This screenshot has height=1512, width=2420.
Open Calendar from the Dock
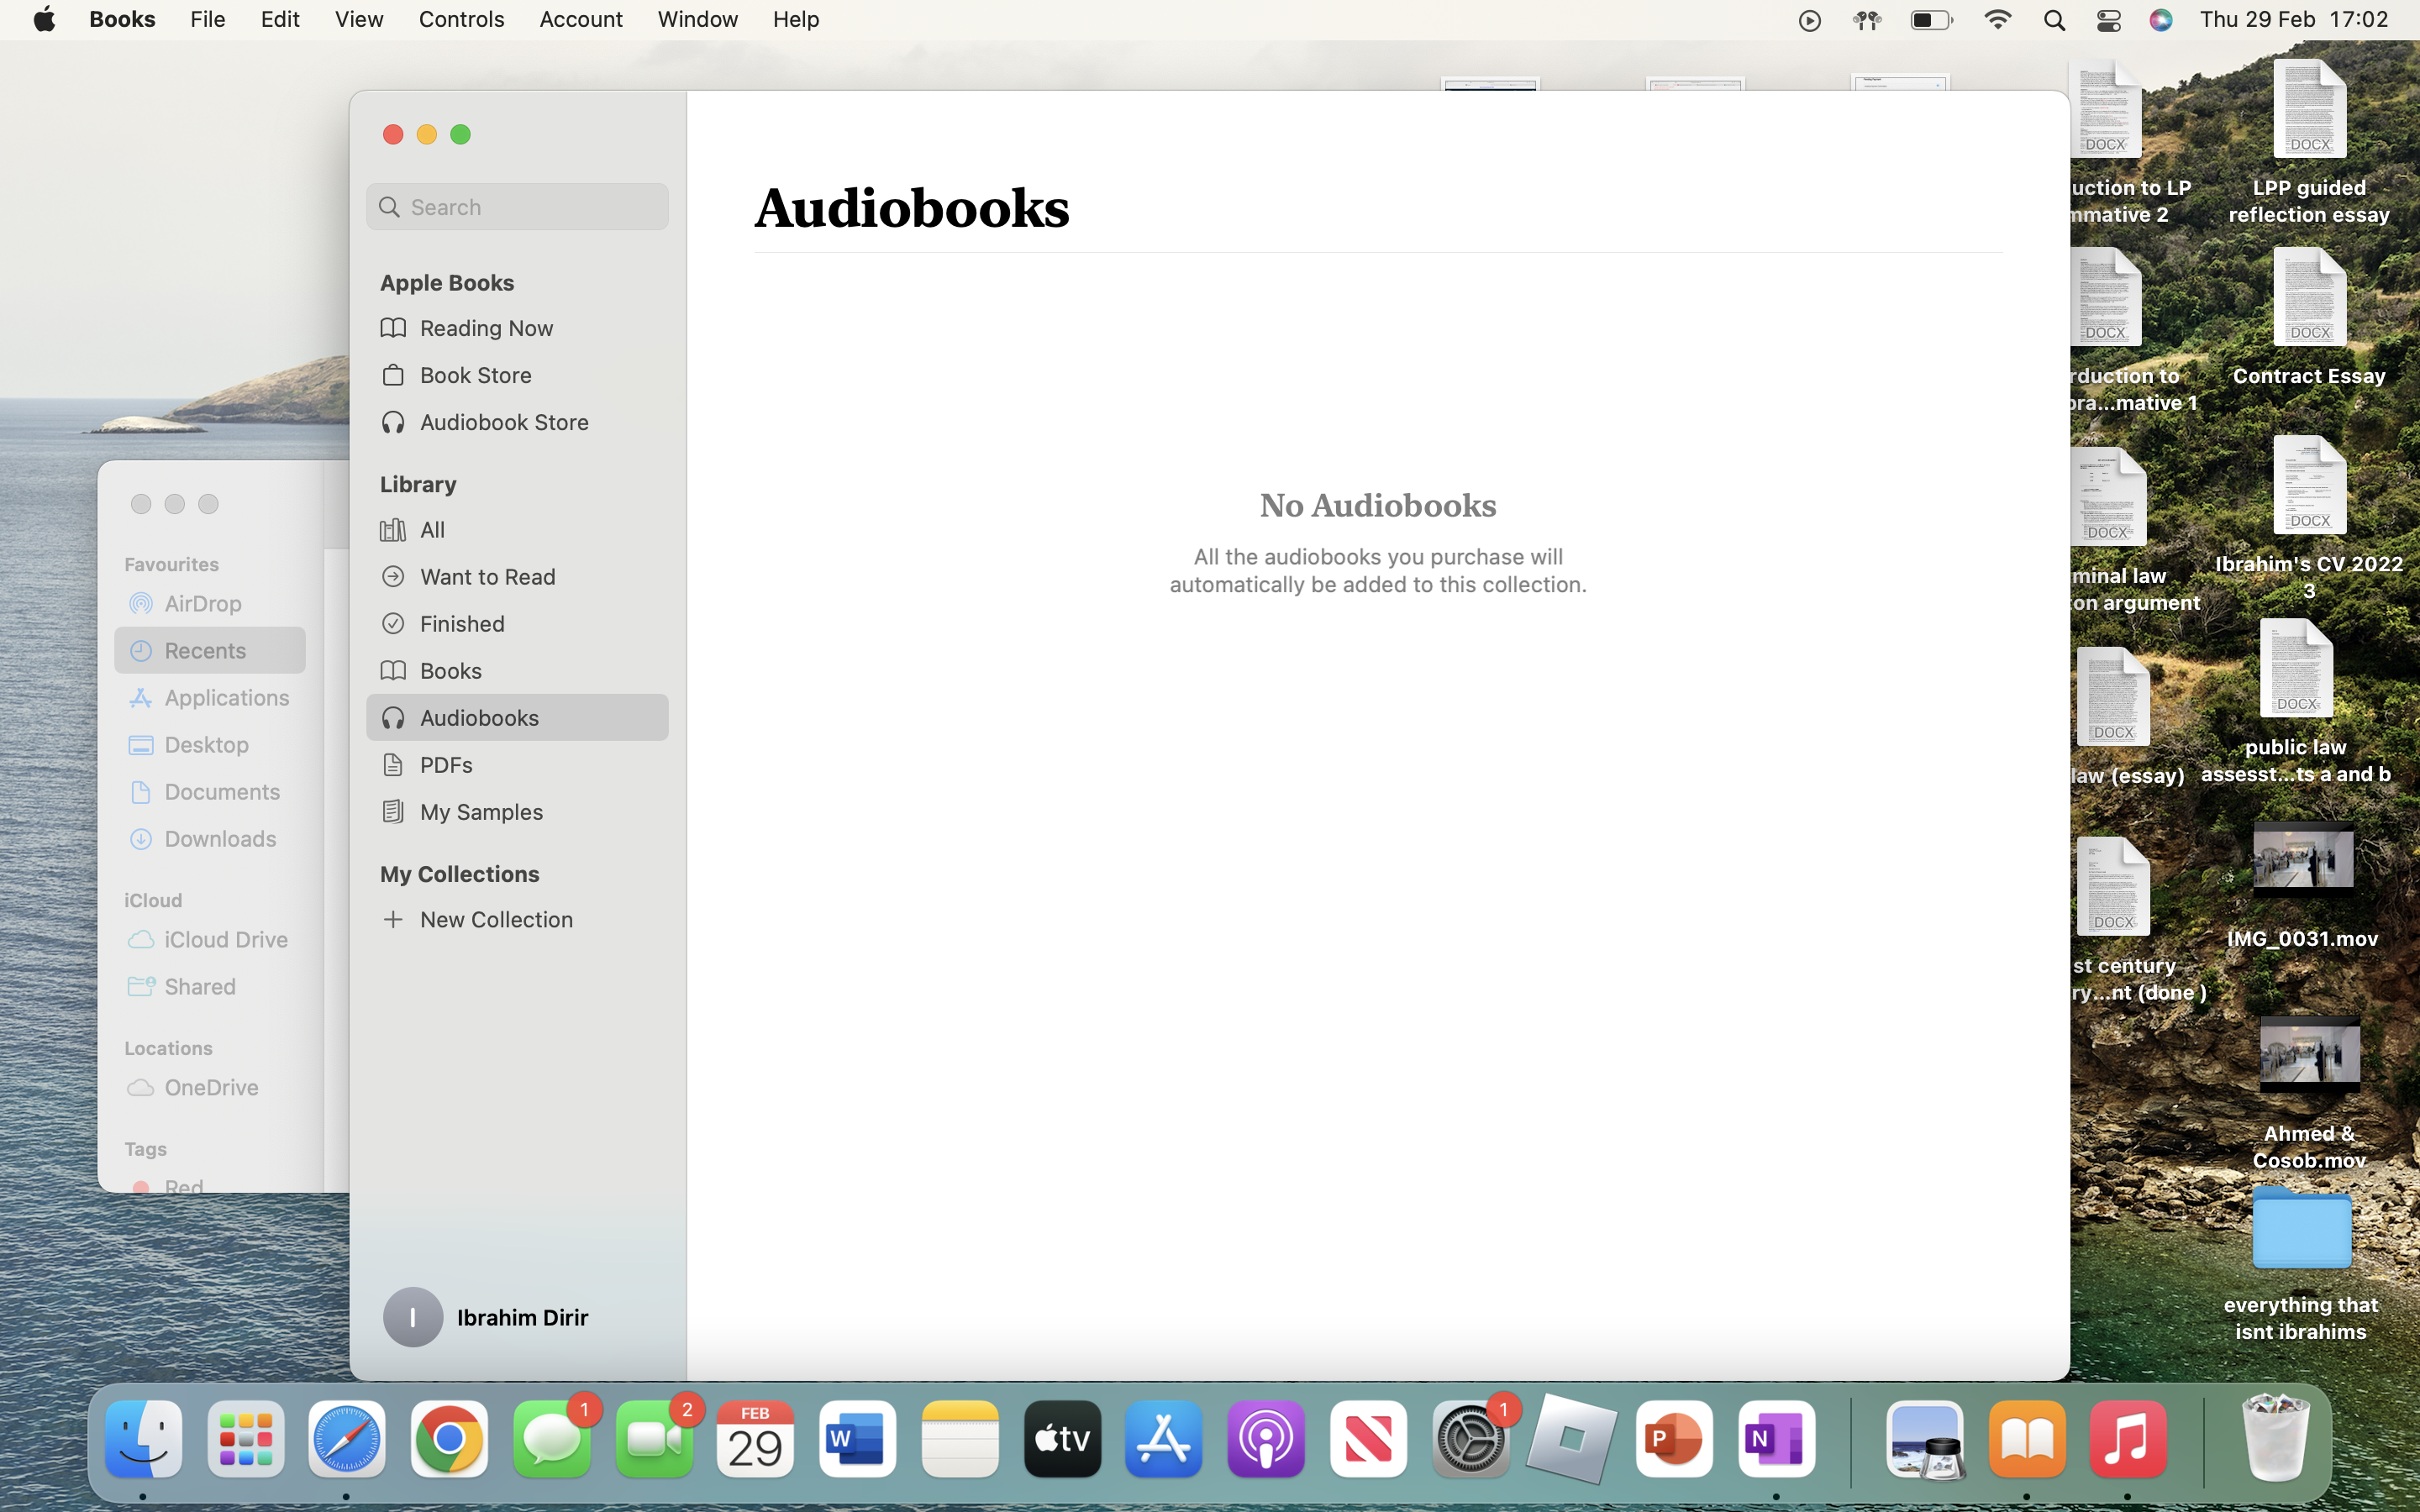[755, 1440]
